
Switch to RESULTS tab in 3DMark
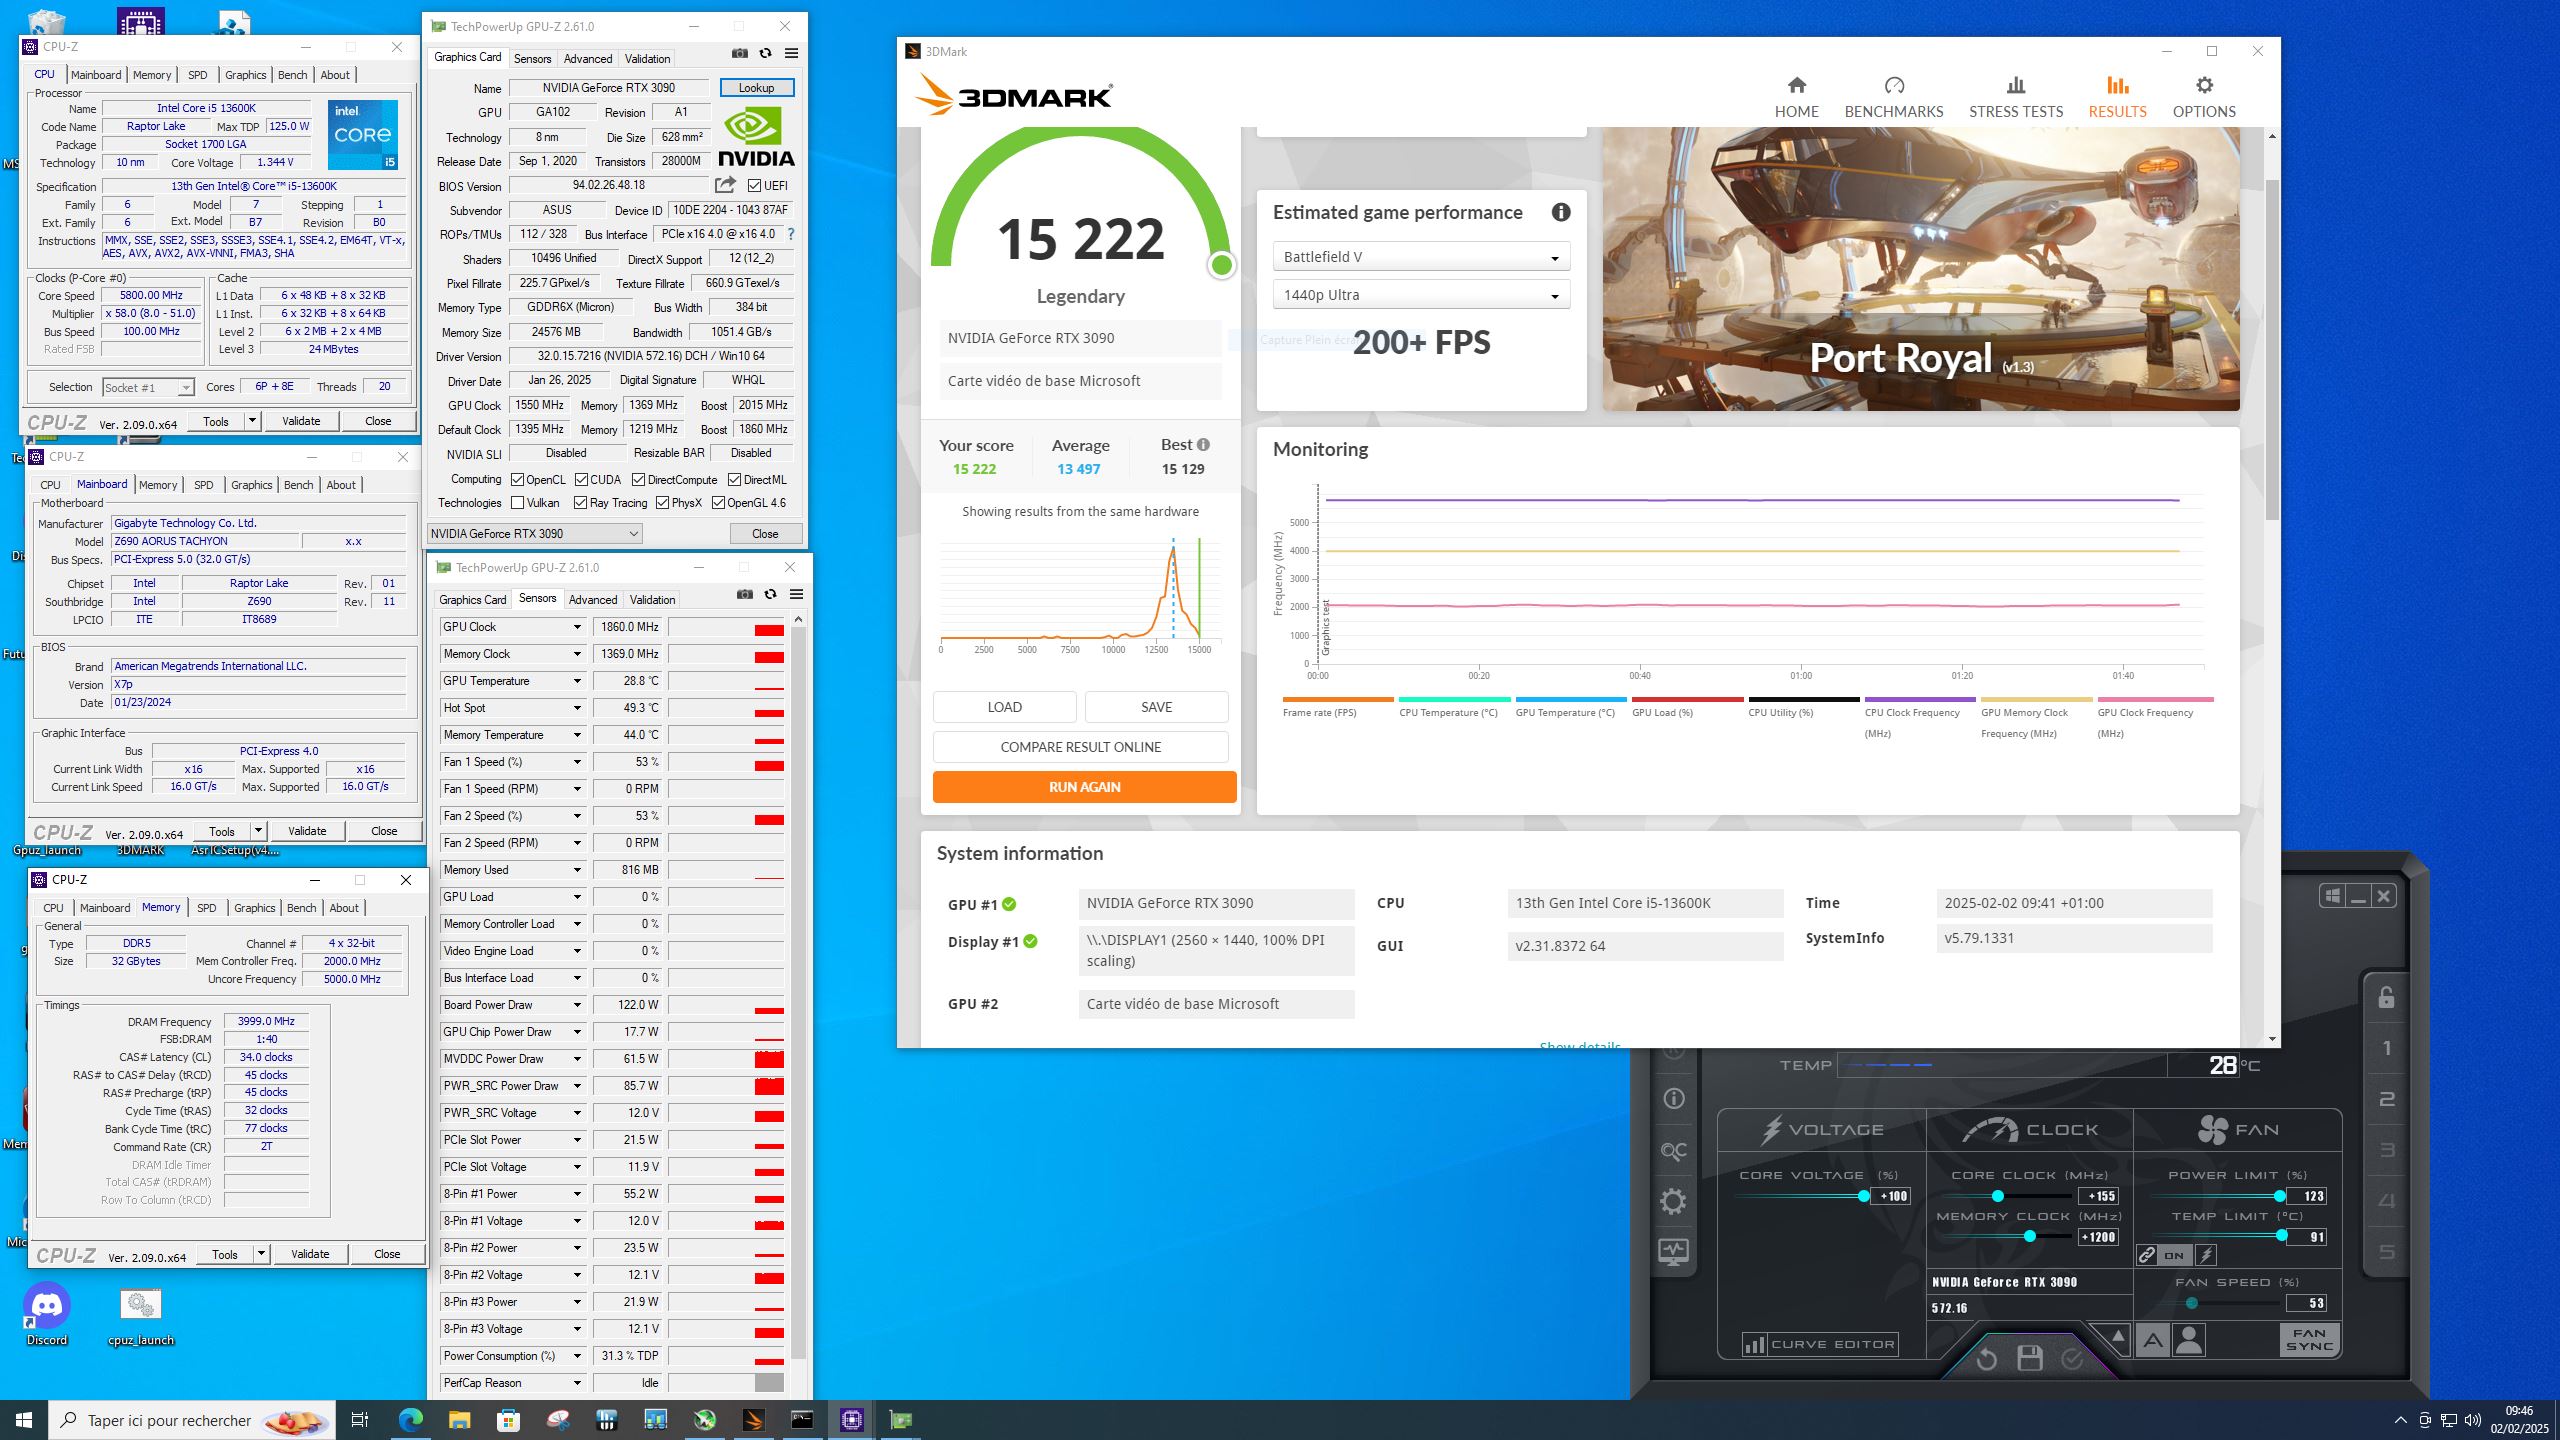(x=2117, y=97)
